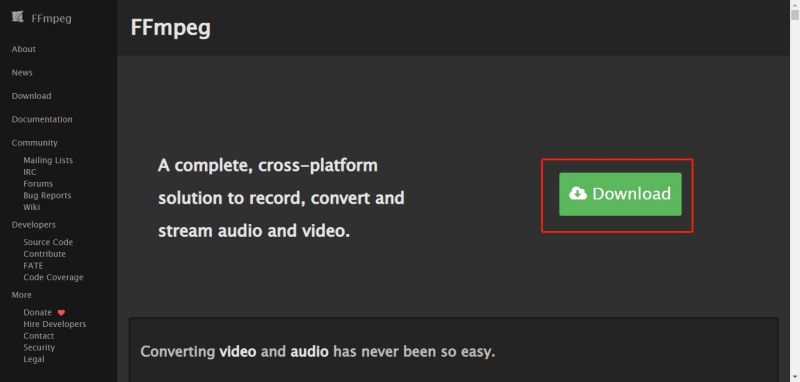Click the red heart icon beside Donate
The width and height of the screenshot is (800, 382).
coord(61,313)
